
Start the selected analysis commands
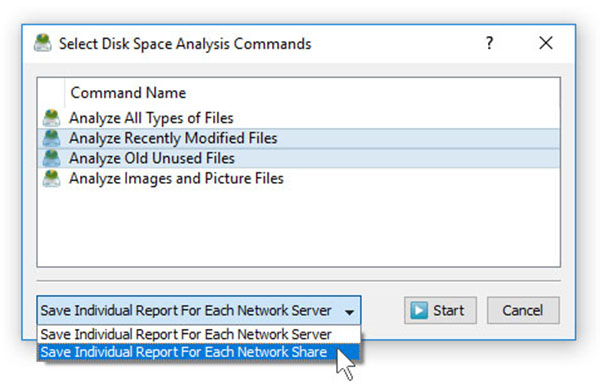[x=440, y=310]
